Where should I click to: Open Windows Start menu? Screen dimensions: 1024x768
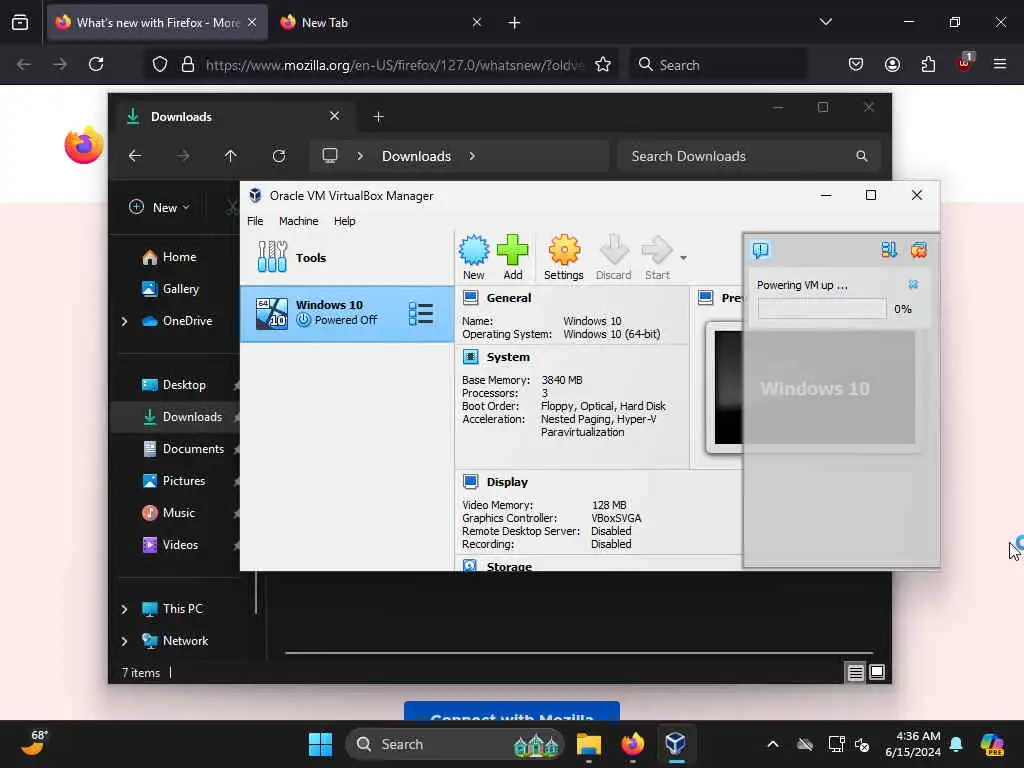coord(320,744)
